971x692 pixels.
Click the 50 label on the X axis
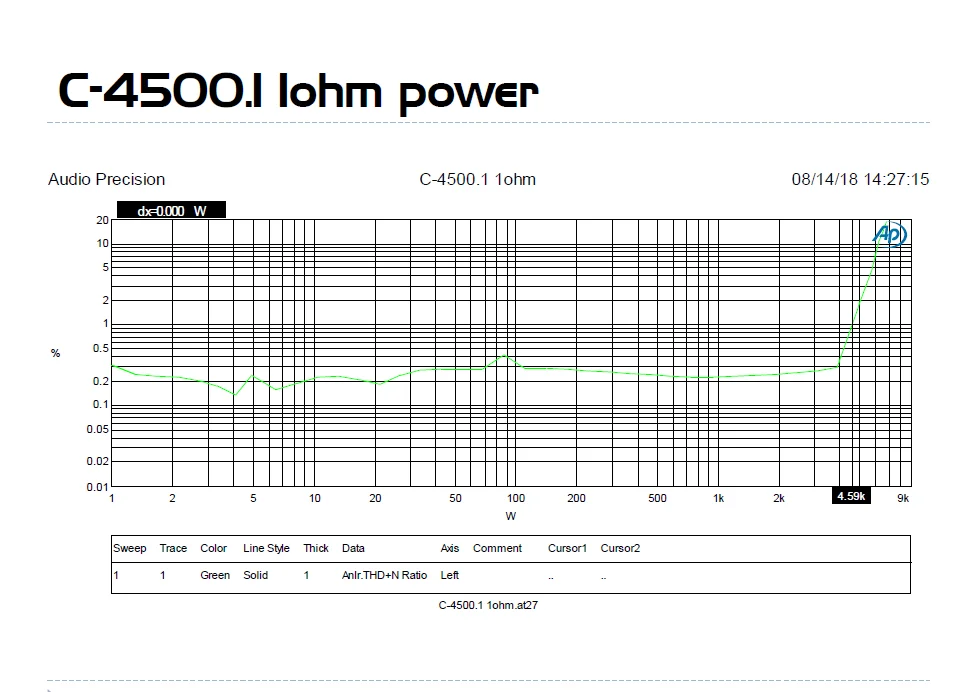pyautogui.click(x=455, y=498)
